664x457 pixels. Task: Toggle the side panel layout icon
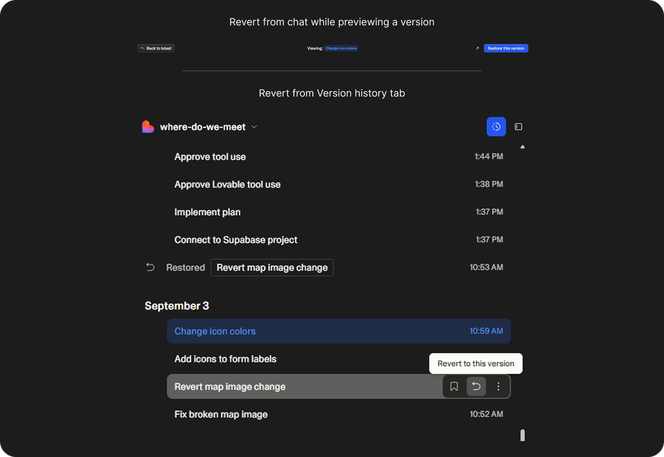pyautogui.click(x=518, y=127)
